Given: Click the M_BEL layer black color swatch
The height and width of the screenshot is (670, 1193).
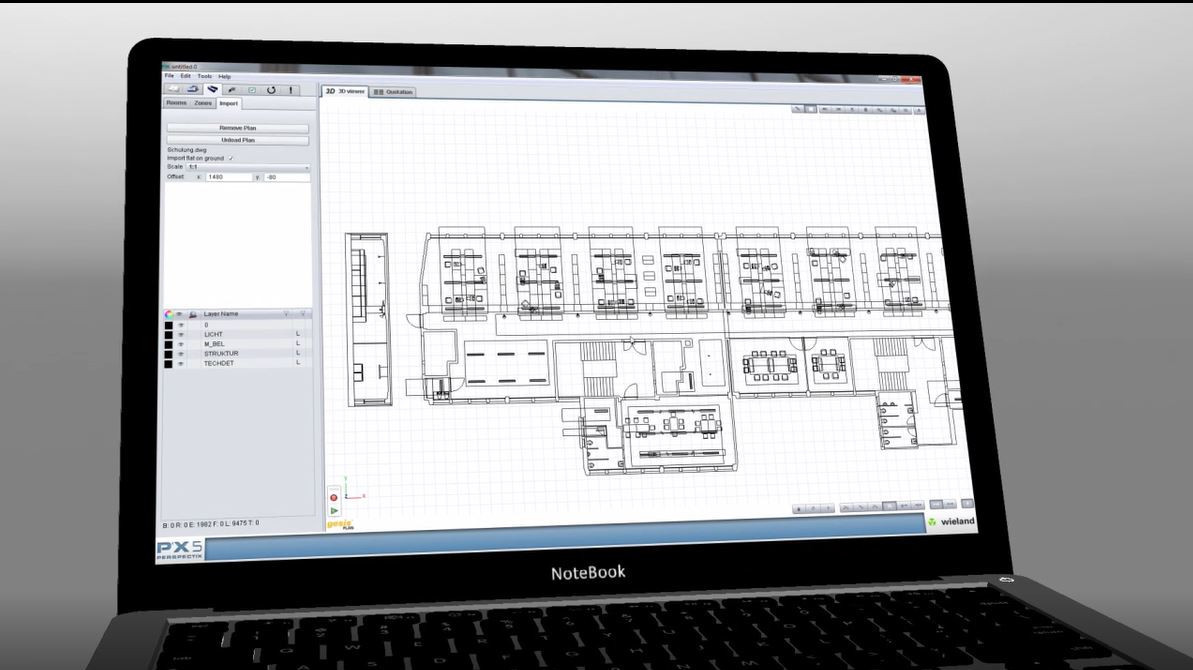Looking at the screenshot, I should click(168, 344).
